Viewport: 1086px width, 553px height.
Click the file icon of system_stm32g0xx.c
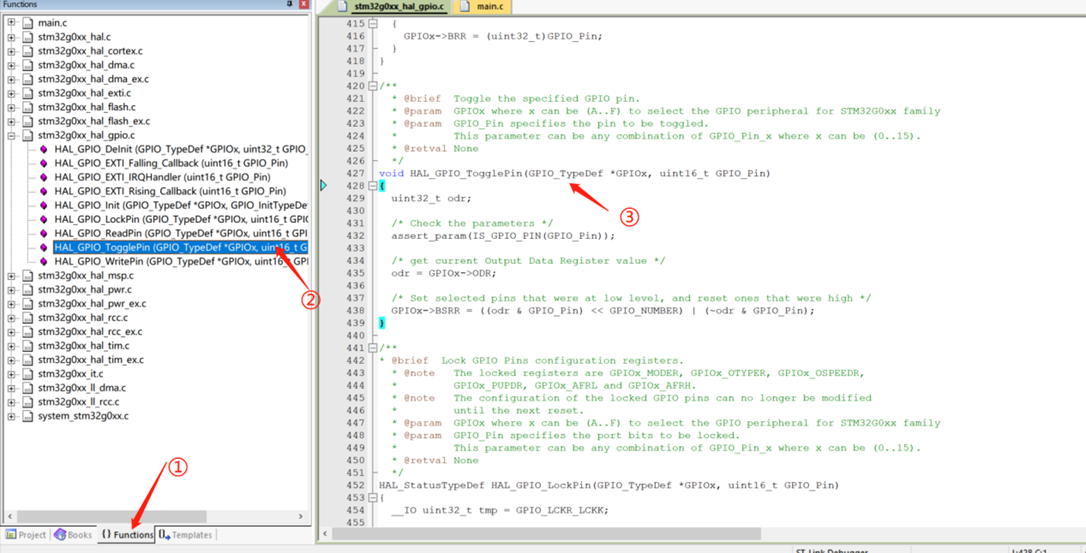[27, 416]
